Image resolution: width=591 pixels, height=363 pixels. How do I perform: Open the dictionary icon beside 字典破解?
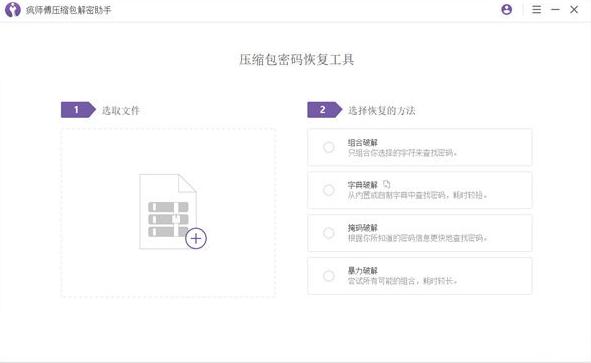tap(387, 184)
